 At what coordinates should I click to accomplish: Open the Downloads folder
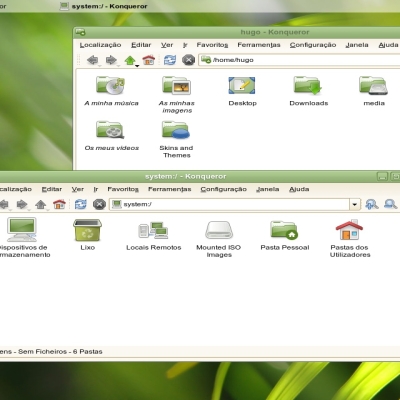click(308, 85)
